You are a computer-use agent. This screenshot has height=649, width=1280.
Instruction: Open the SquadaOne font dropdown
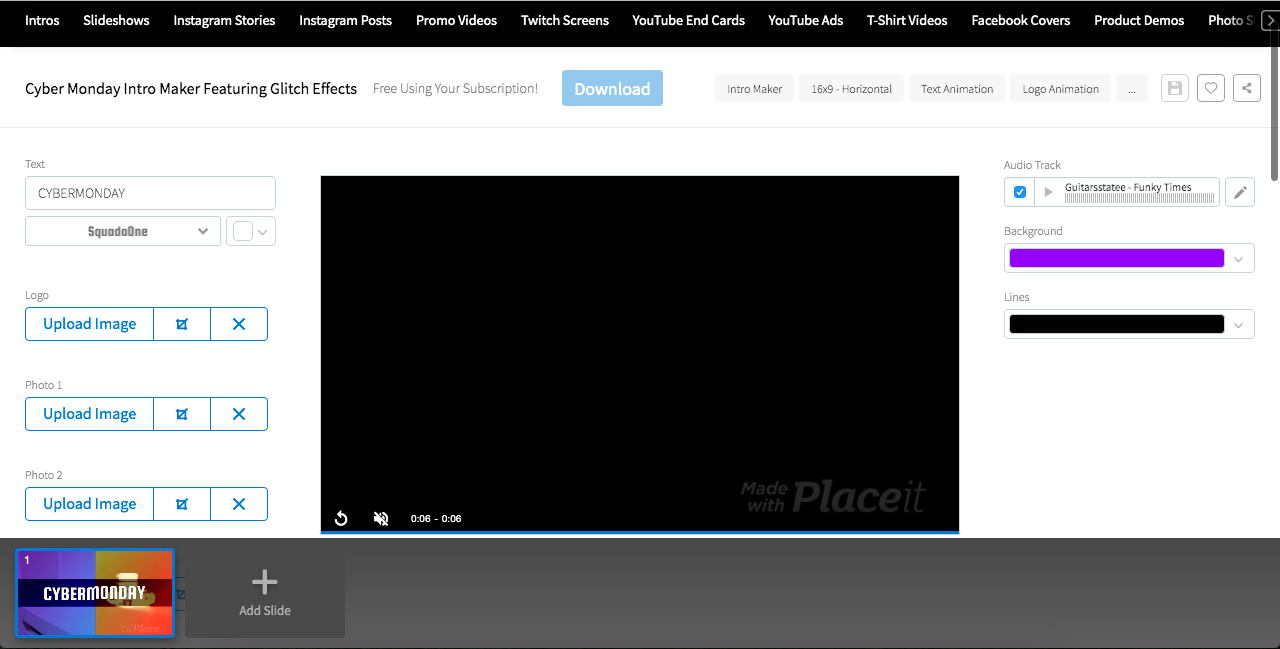[x=123, y=231]
